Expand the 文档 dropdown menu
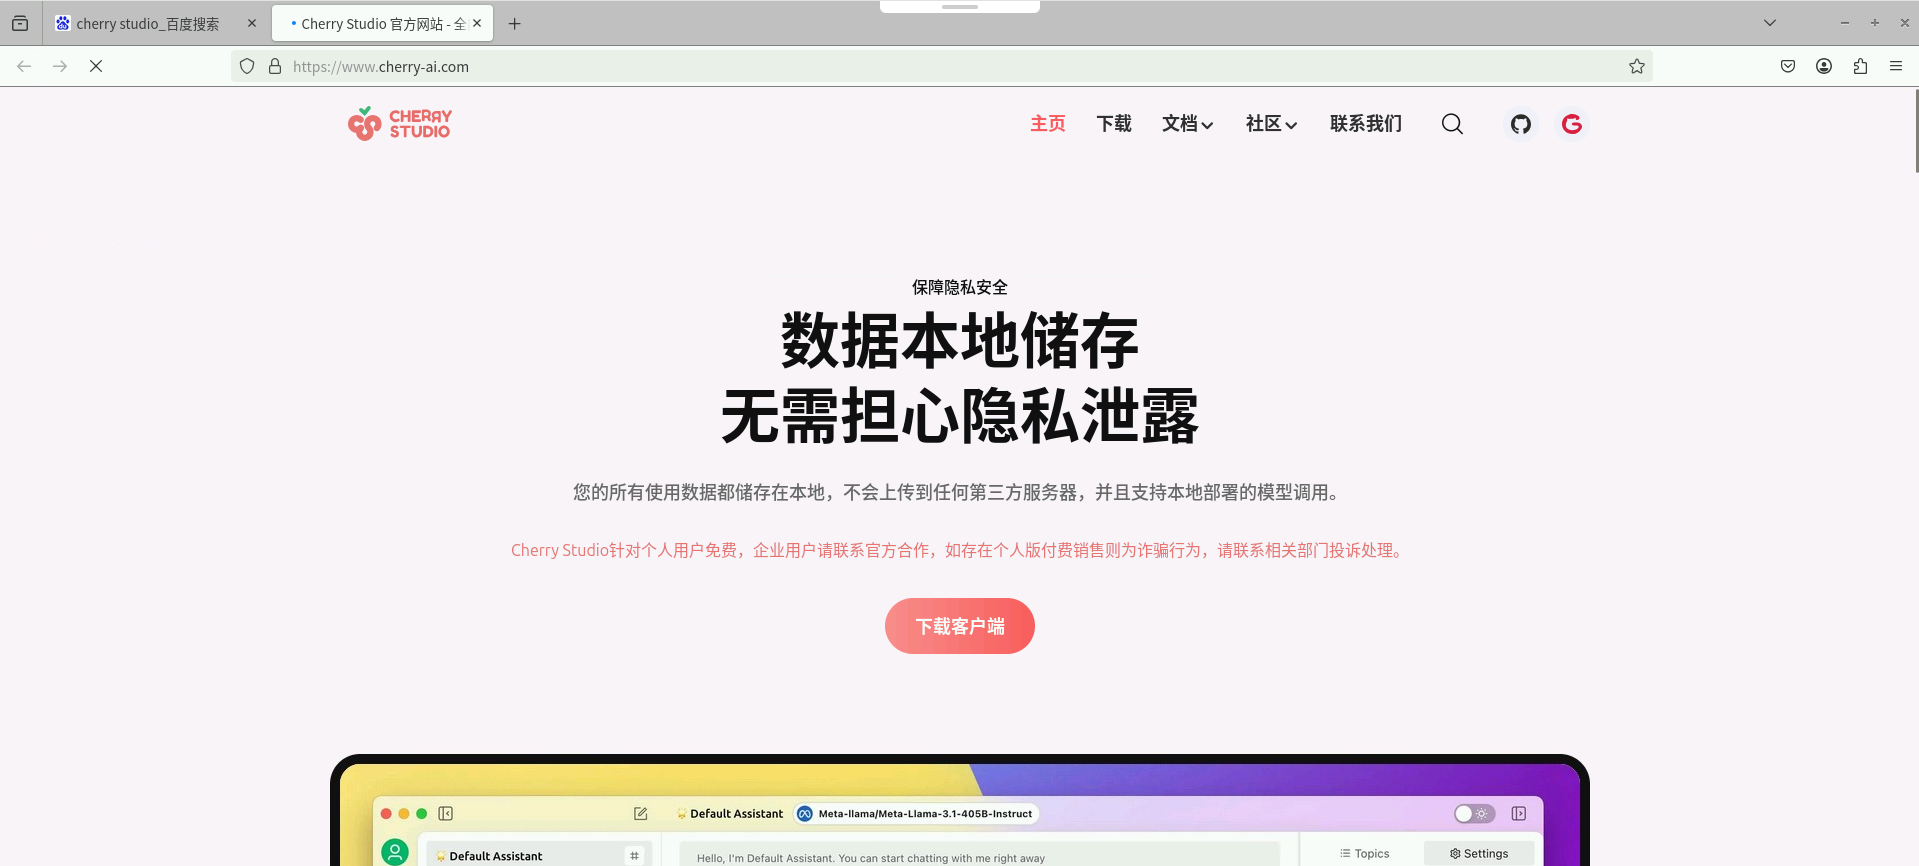This screenshot has width=1919, height=866. click(x=1188, y=124)
